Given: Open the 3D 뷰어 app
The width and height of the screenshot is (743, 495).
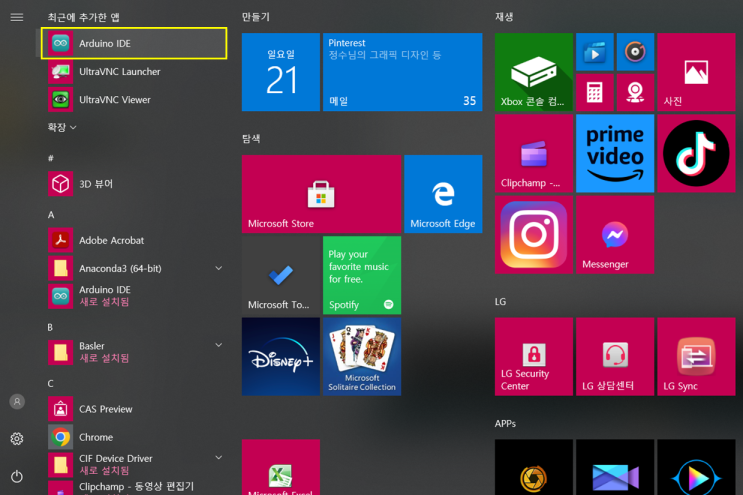Looking at the screenshot, I should point(134,184).
